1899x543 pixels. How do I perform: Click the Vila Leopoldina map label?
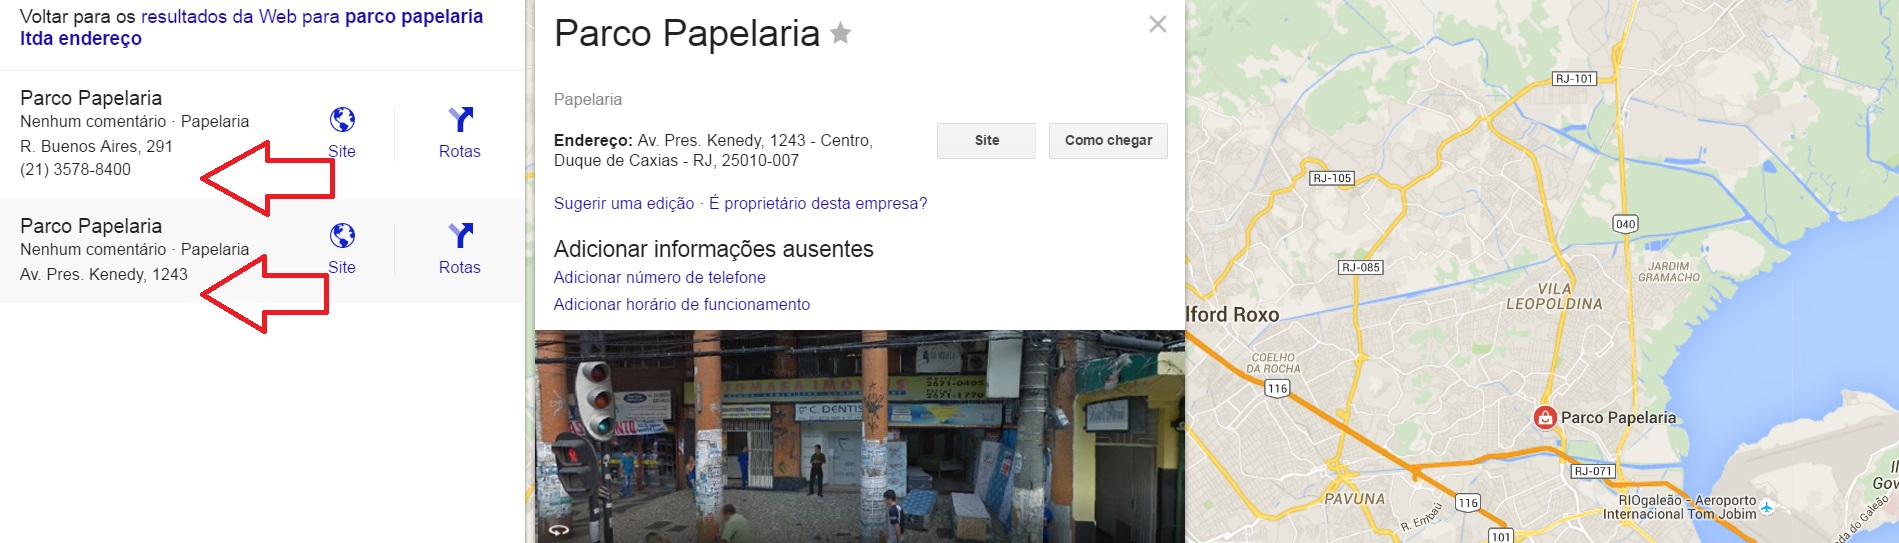tap(1554, 296)
